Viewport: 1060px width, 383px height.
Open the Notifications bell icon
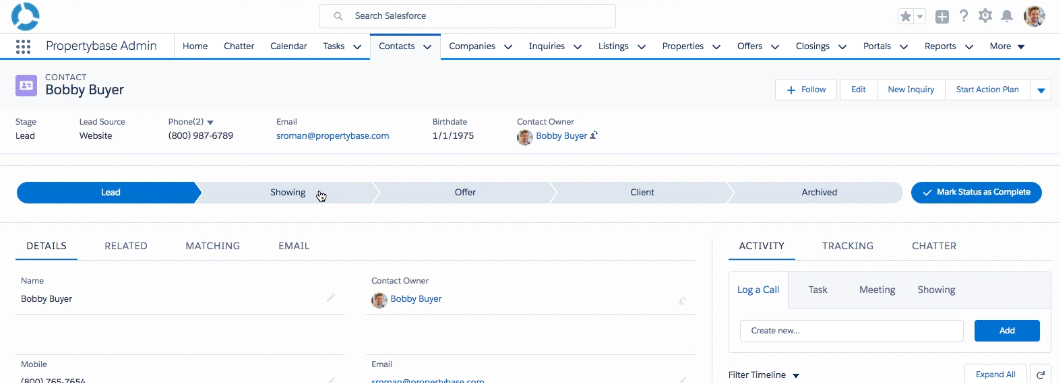tap(1007, 16)
